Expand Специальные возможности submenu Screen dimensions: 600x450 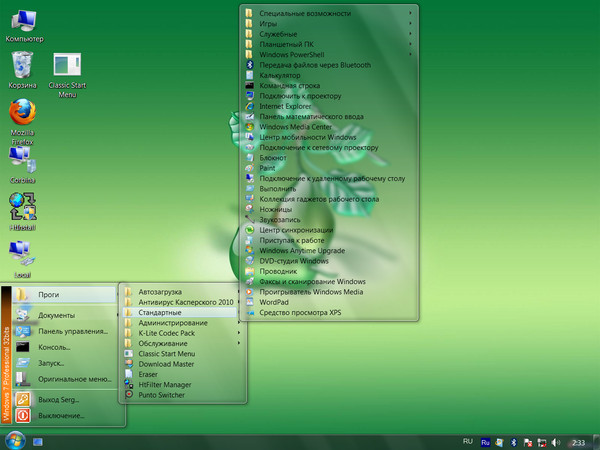click(x=329, y=13)
